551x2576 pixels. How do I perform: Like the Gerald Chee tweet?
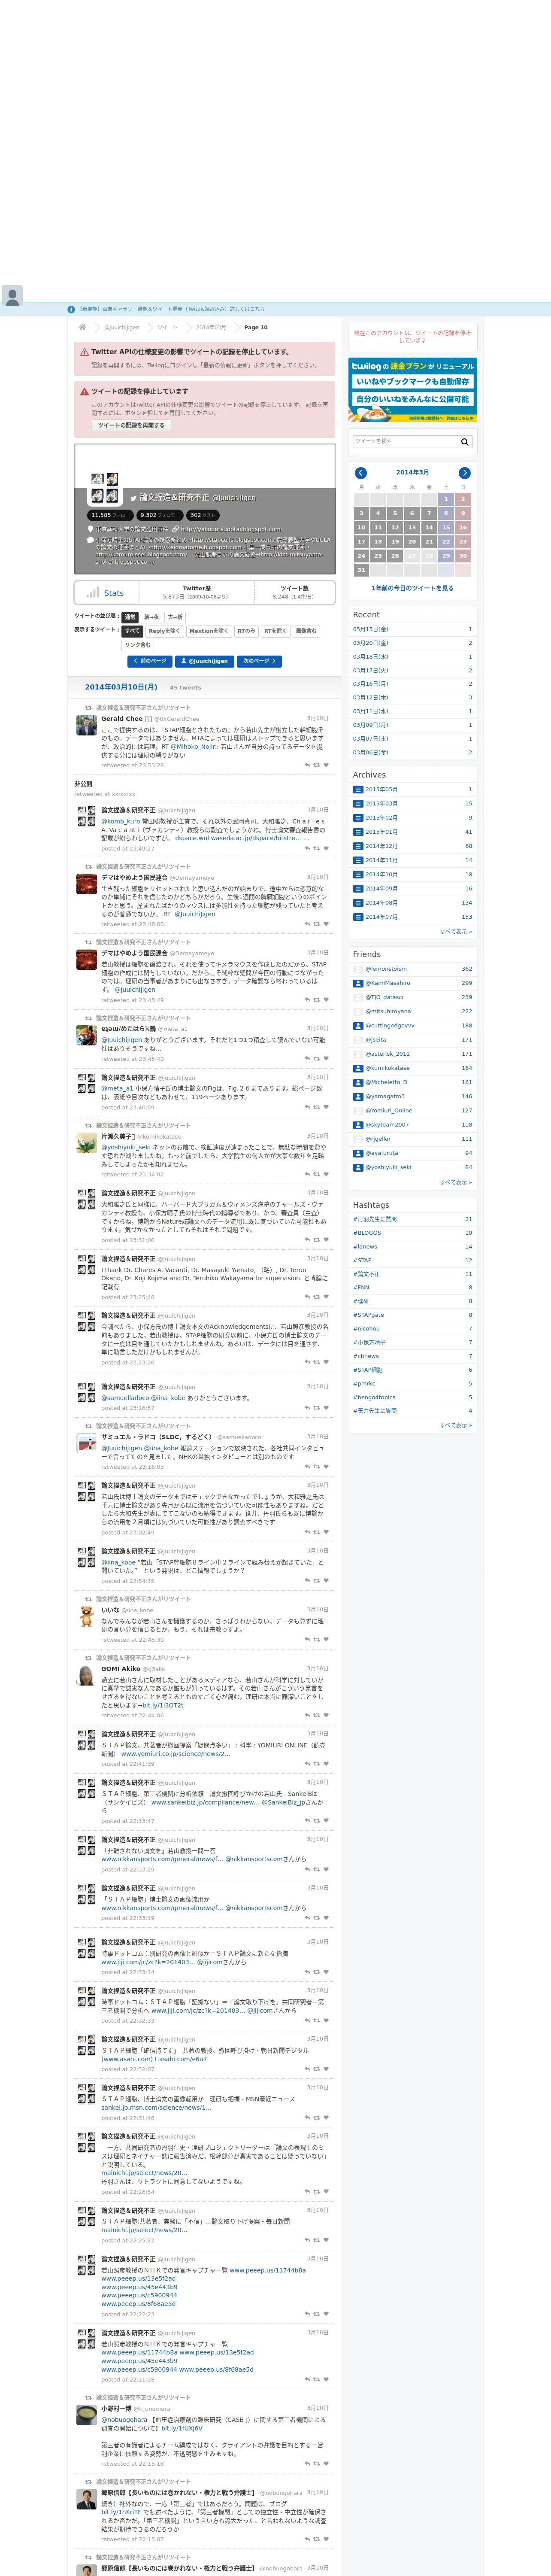[x=326, y=765]
